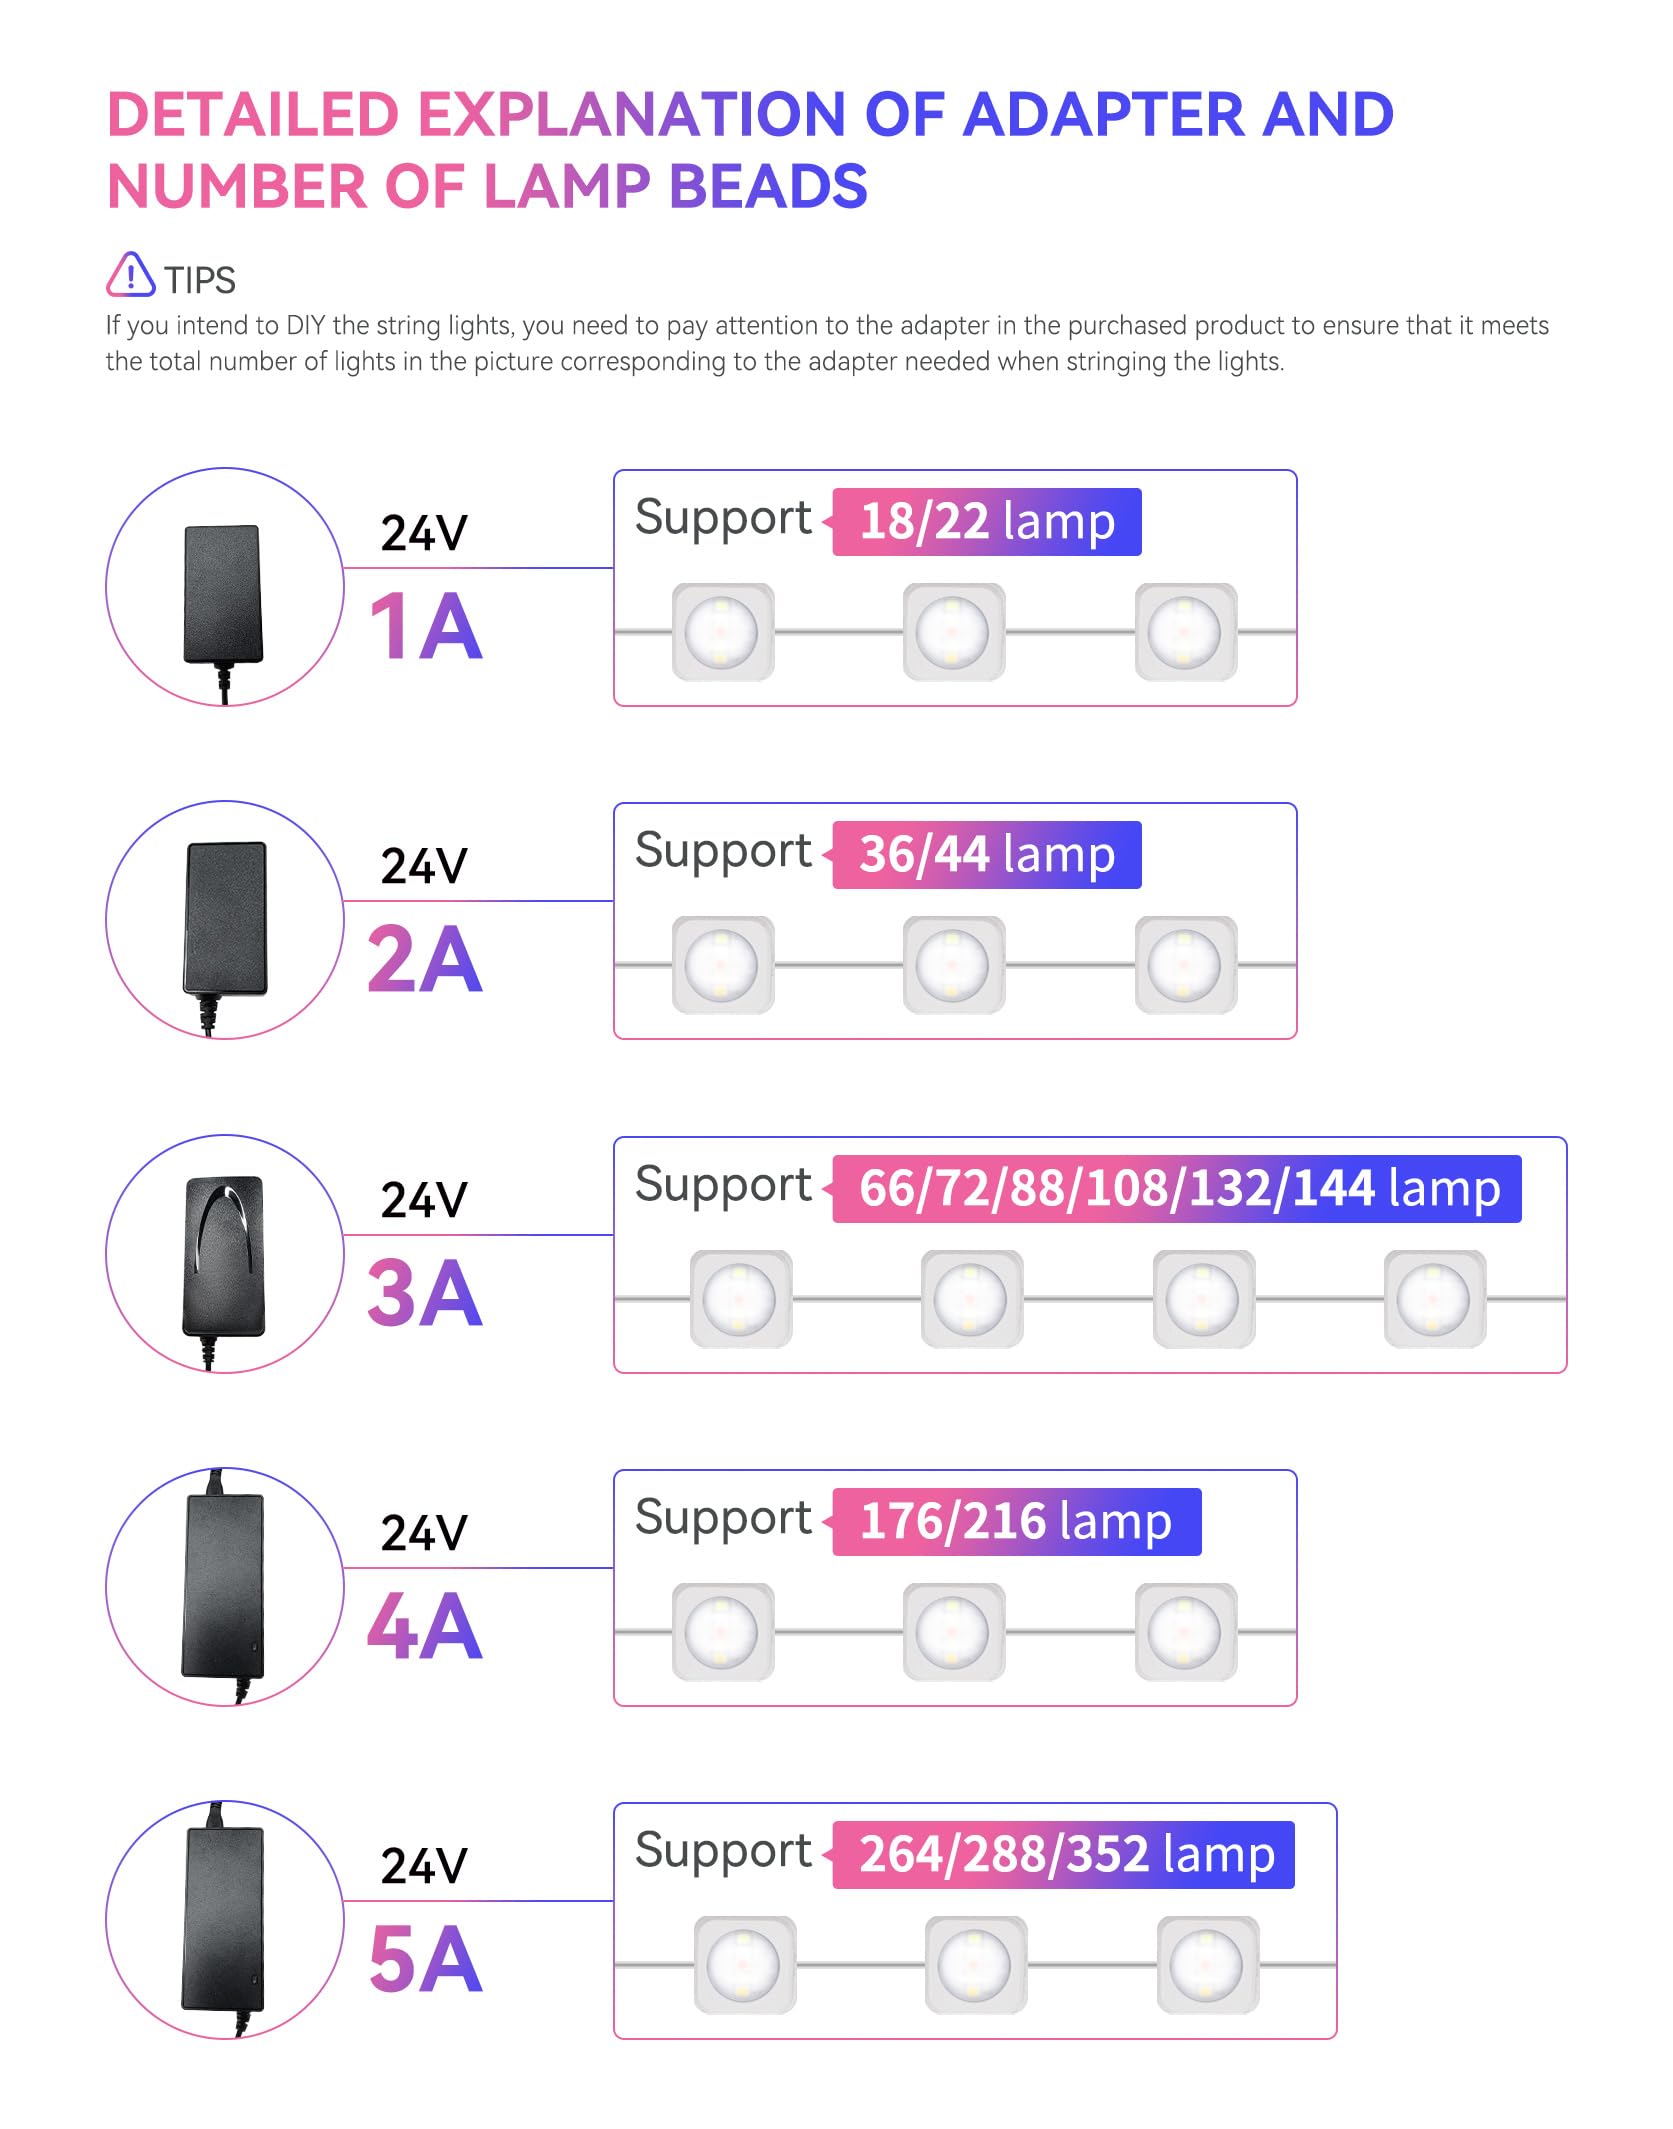Viewport: 1673px width, 2129px height.
Task: Click the 18/22 lamp label
Action: [986, 522]
